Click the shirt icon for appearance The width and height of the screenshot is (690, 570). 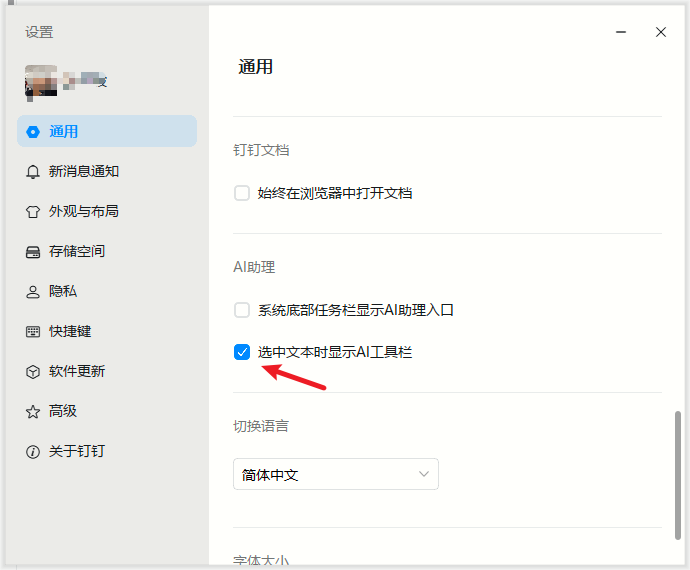pyautogui.click(x=33, y=211)
